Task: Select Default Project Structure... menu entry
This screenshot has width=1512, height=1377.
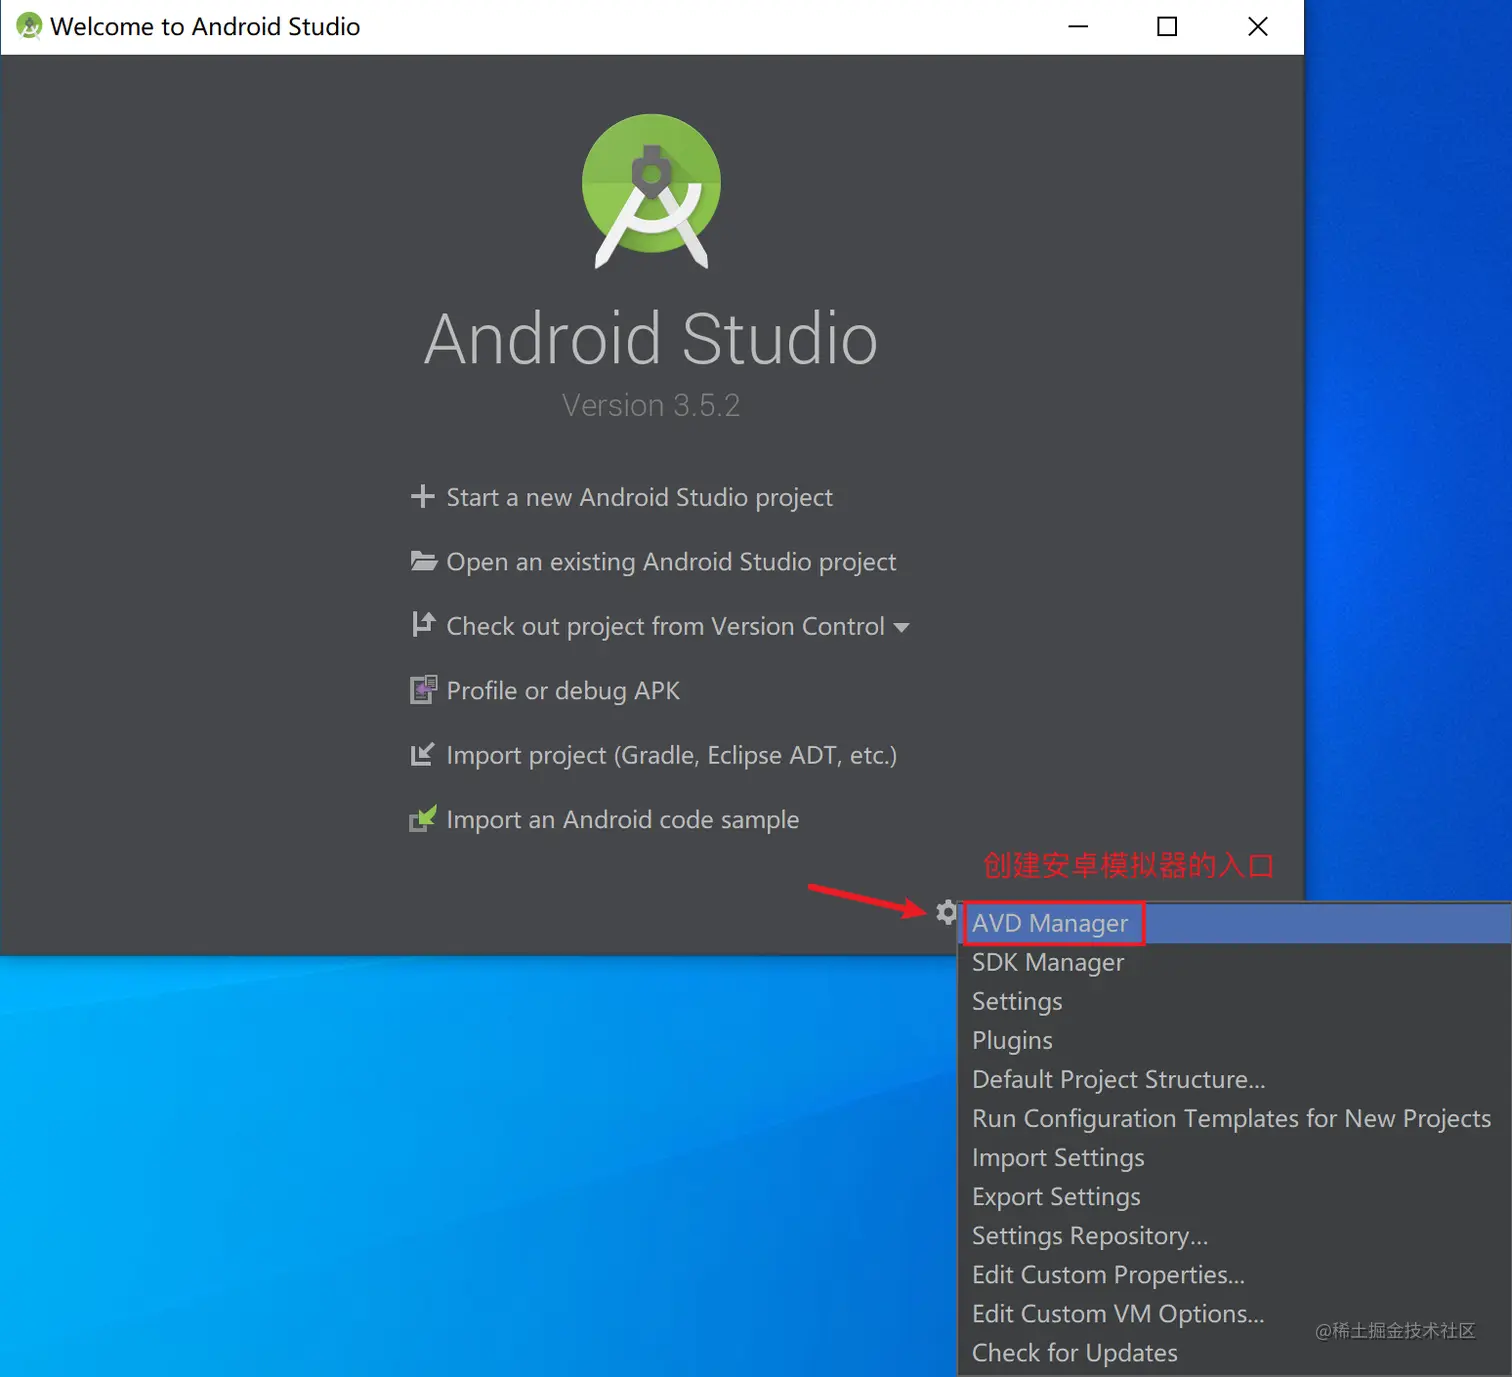Action: [x=1235, y=1079]
